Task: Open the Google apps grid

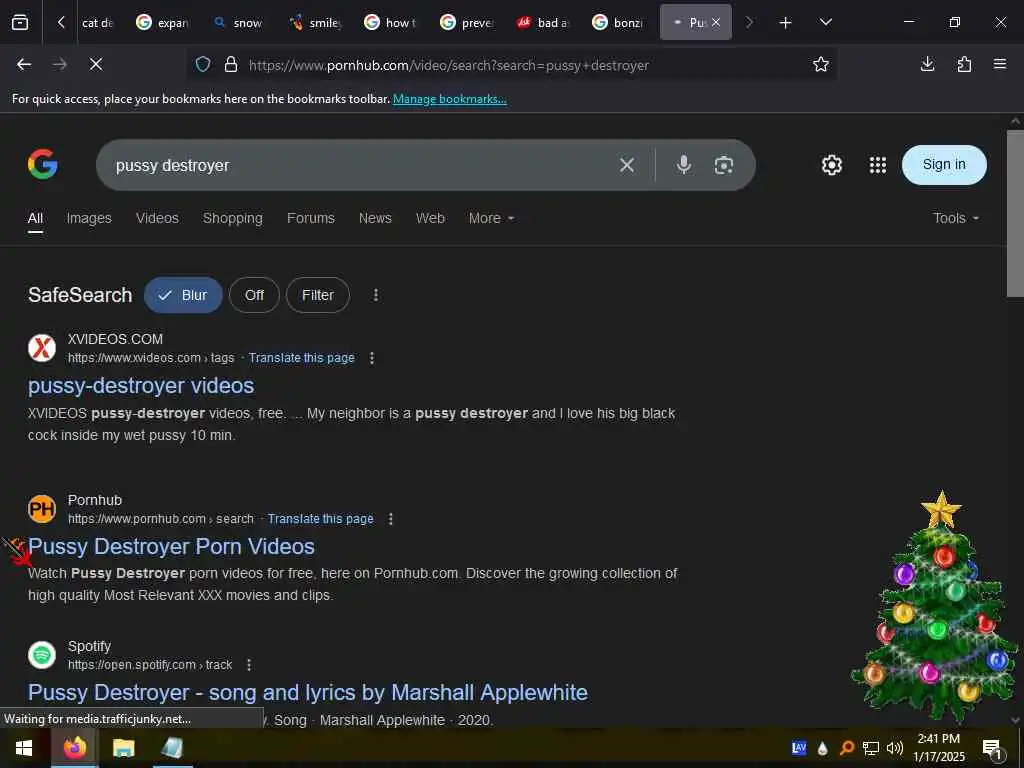Action: 878,165
